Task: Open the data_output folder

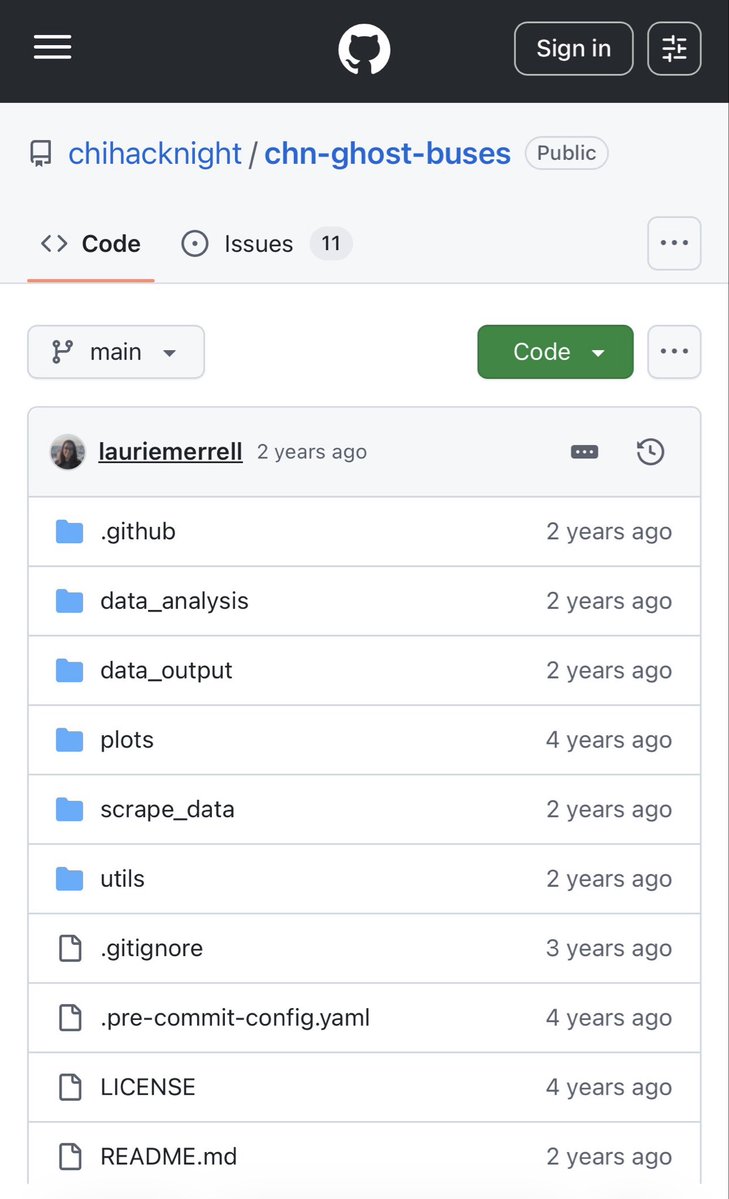Action: point(166,671)
